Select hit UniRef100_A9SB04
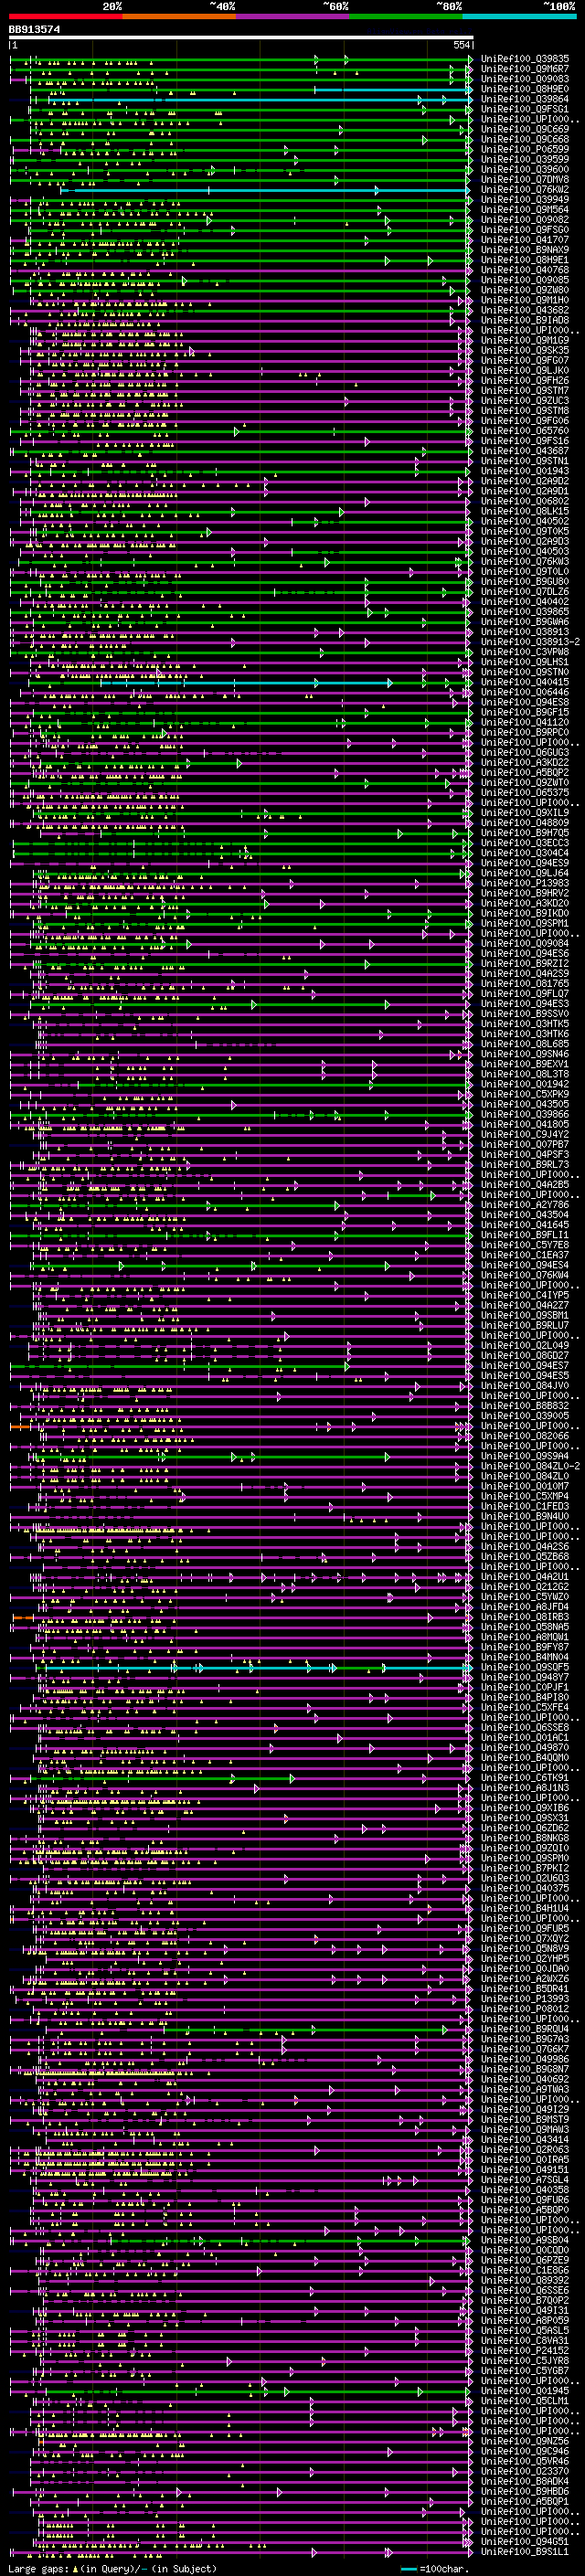This screenshot has height=2576, width=585. pos(525,2240)
